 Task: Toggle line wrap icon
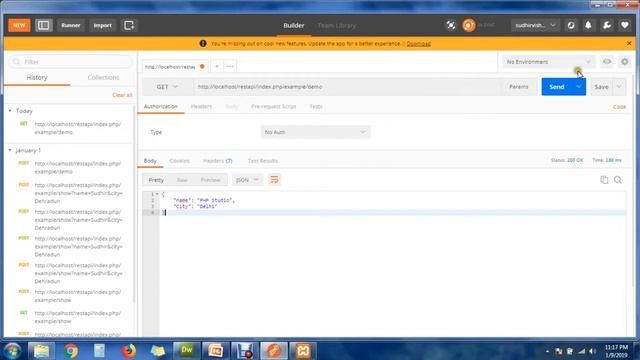[274, 180]
